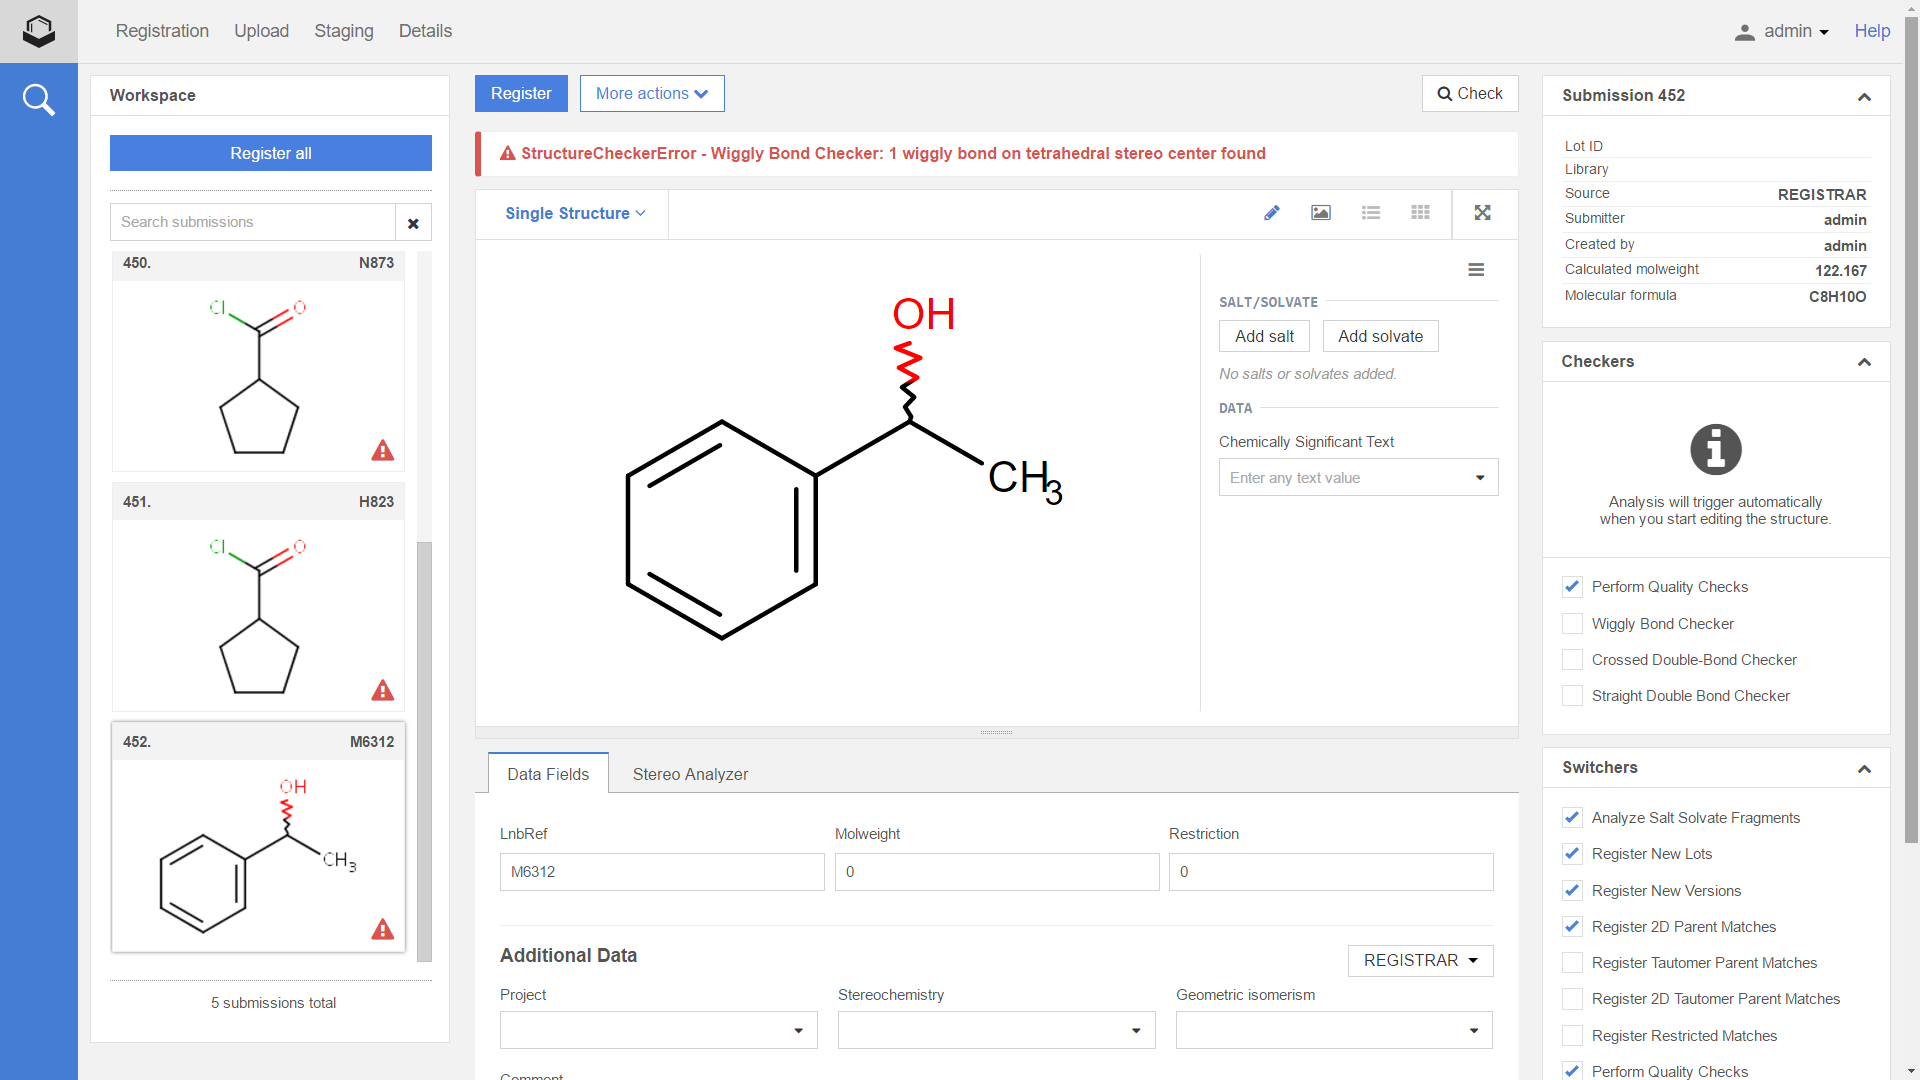Select submission 450 thumbnail N873
This screenshot has width=1920, height=1080.
[x=258, y=375]
